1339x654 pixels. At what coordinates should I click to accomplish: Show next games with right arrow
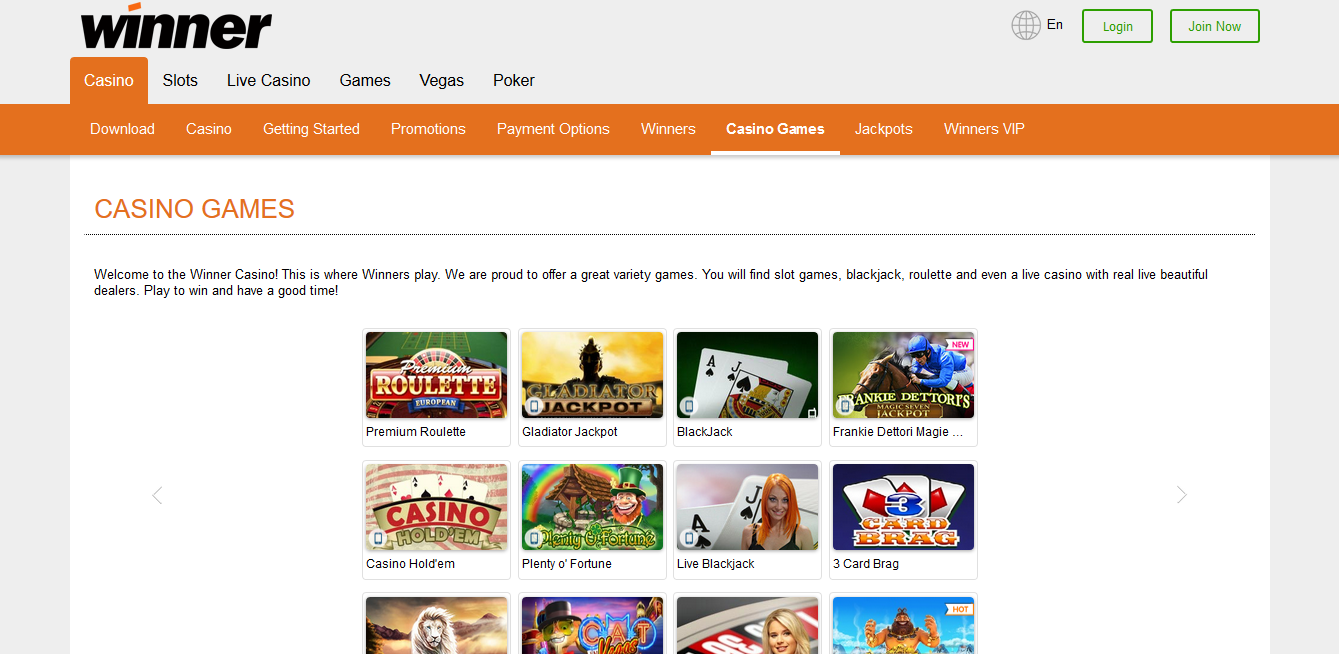[x=1182, y=495]
